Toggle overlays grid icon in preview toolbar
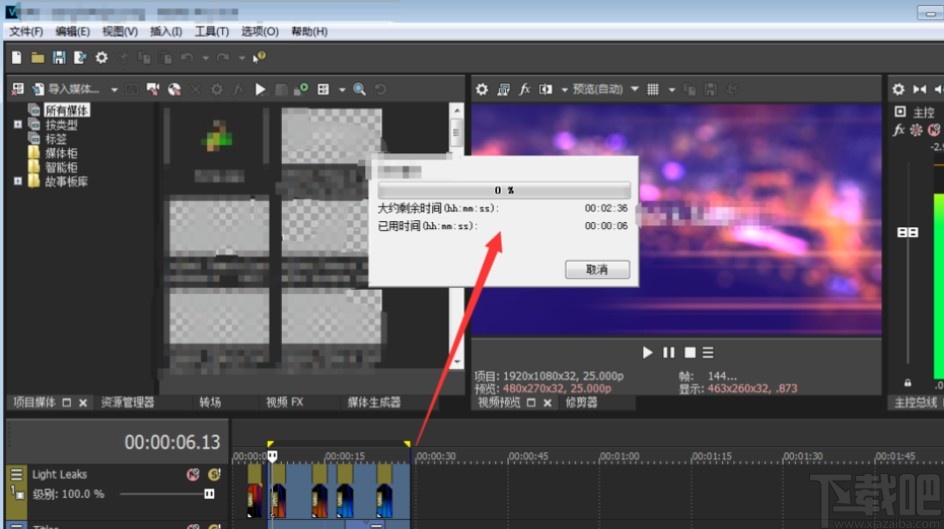The height and width of the screenshot is (529, 944). click(x=653, y=89)
